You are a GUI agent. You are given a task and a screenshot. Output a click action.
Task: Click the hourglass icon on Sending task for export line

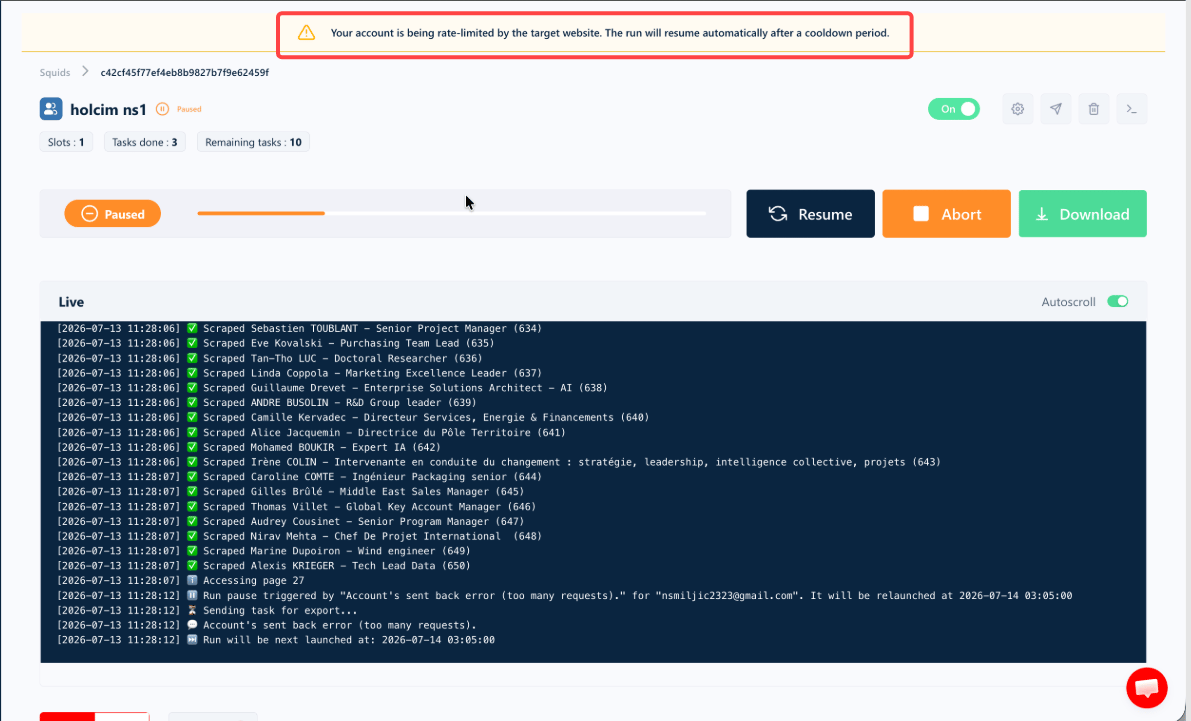point(192,610)
